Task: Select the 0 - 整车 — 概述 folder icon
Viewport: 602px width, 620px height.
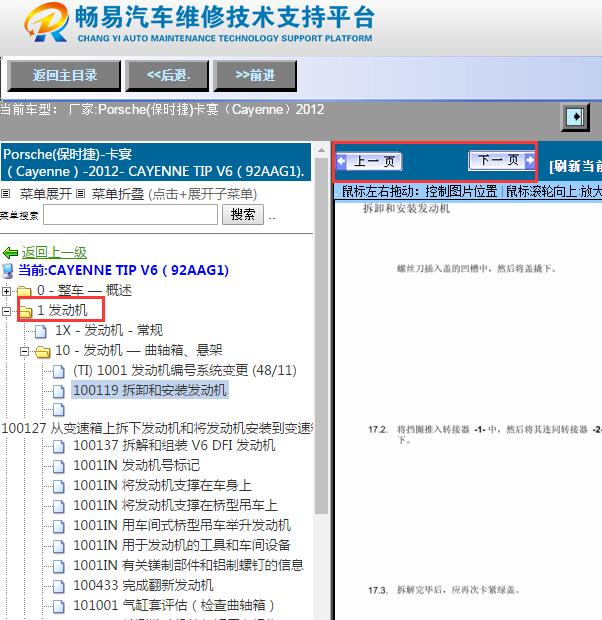Action: coord(25,291)
